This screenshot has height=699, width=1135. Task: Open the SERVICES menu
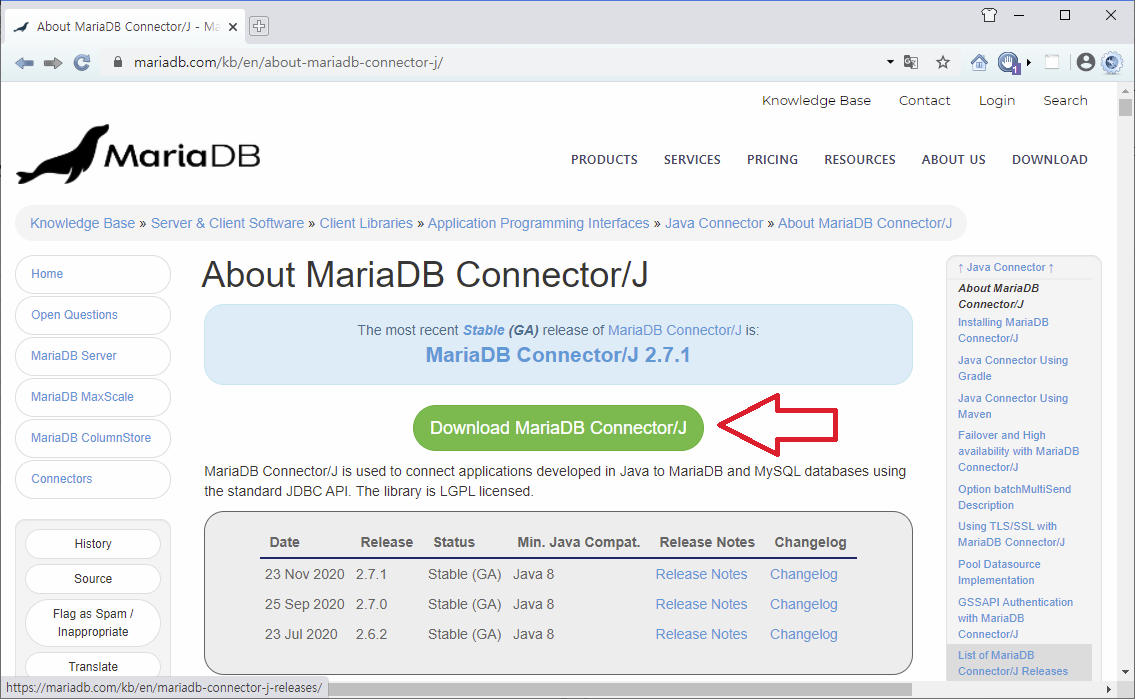coord(692,160)
